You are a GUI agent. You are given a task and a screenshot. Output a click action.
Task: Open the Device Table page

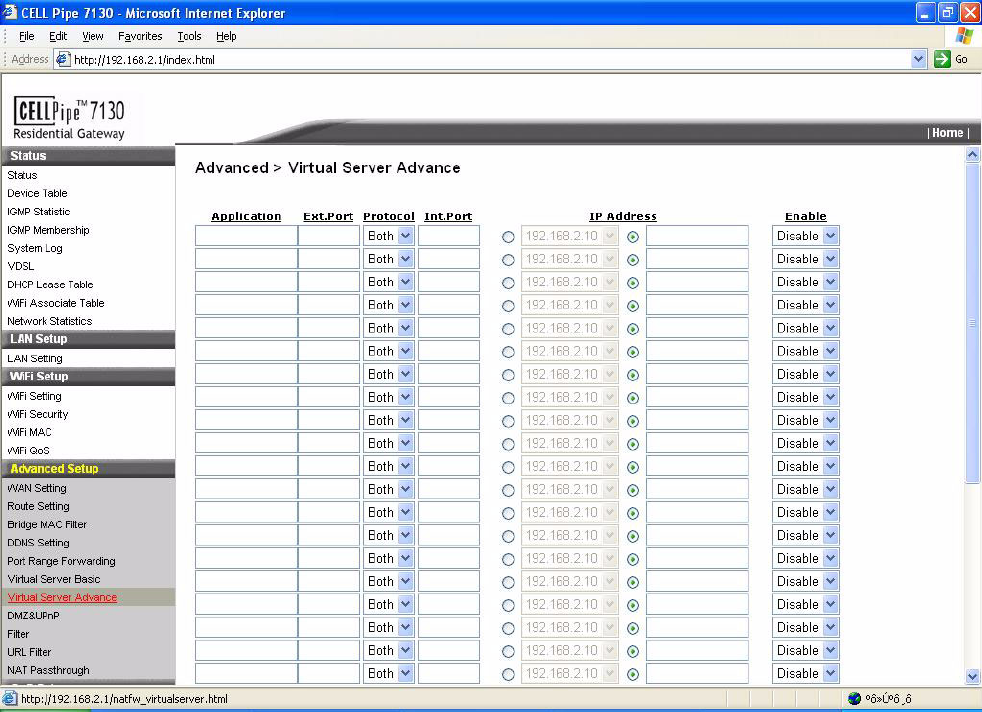click(x=38, y=193)
